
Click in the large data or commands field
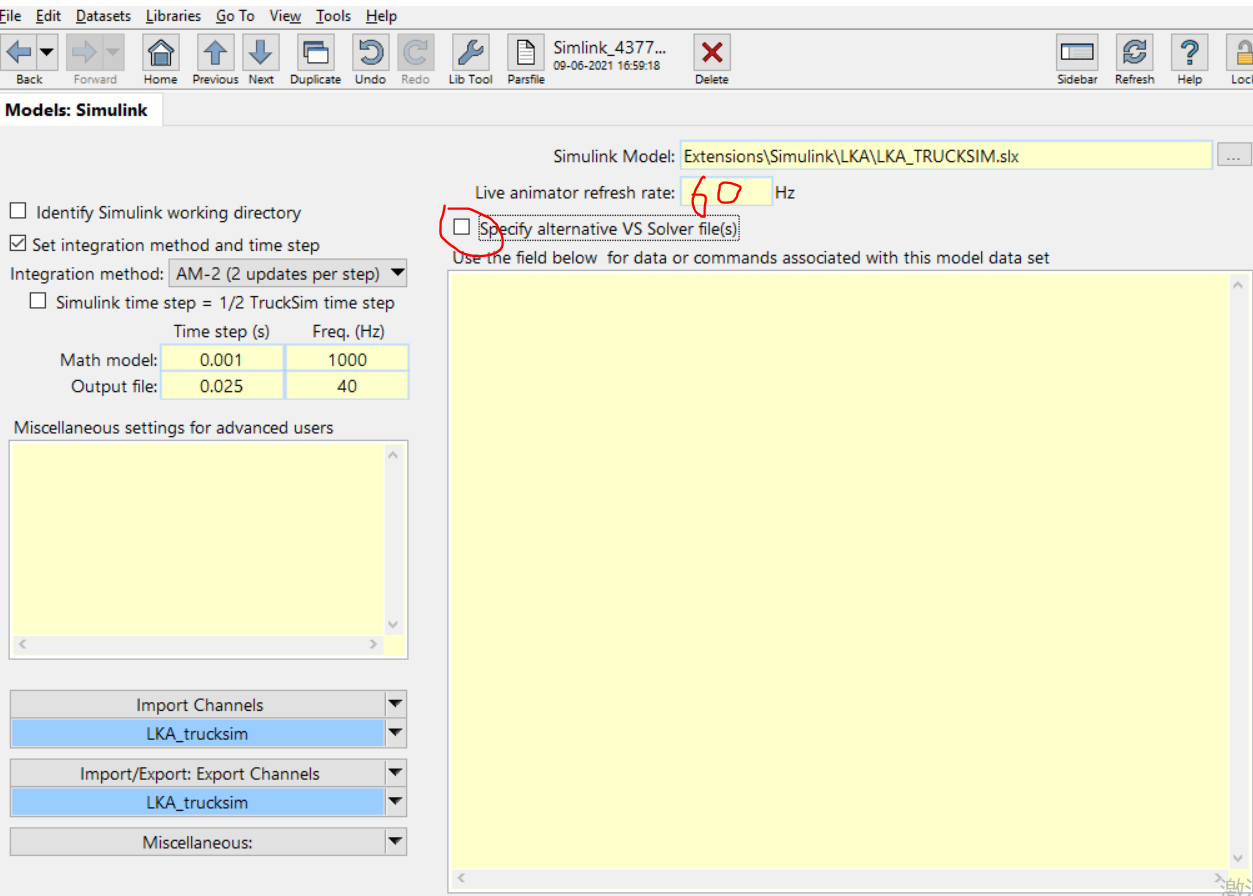(x=838, y=570)
